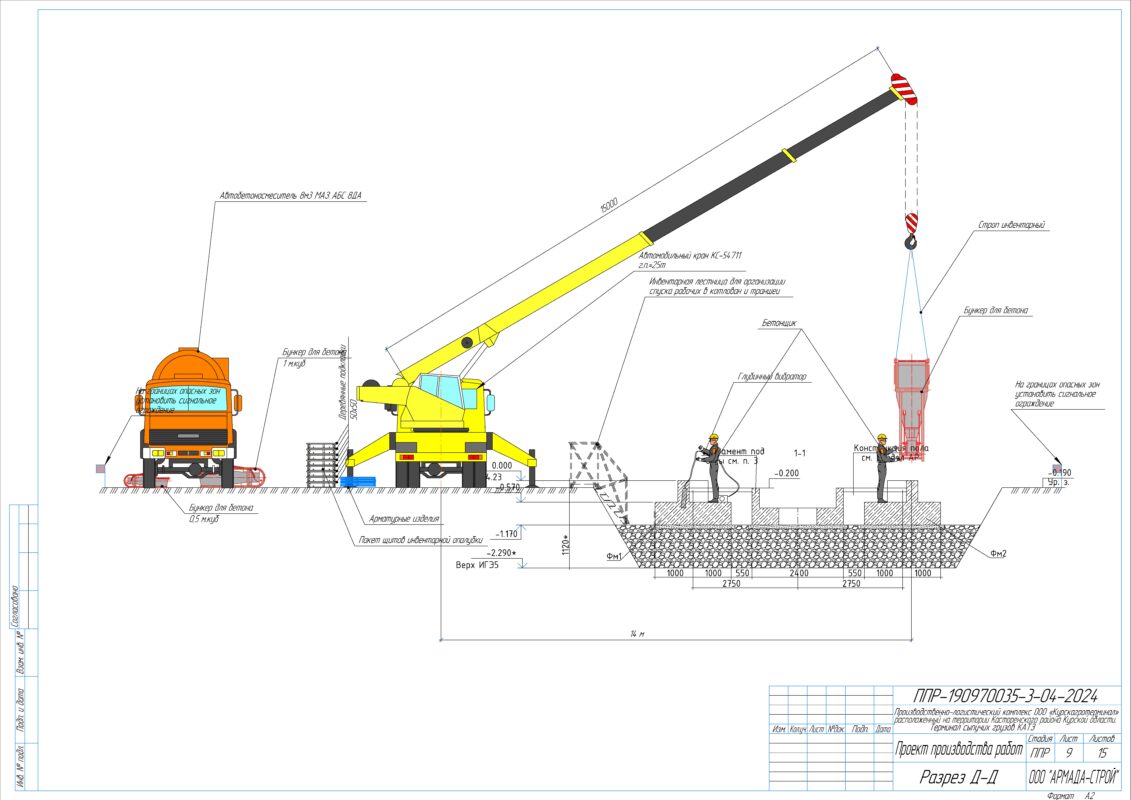Select the "Автомобильный кран КС-54711" label
Viewport: 1131px width, 800px height.
[x=690, y=255]
